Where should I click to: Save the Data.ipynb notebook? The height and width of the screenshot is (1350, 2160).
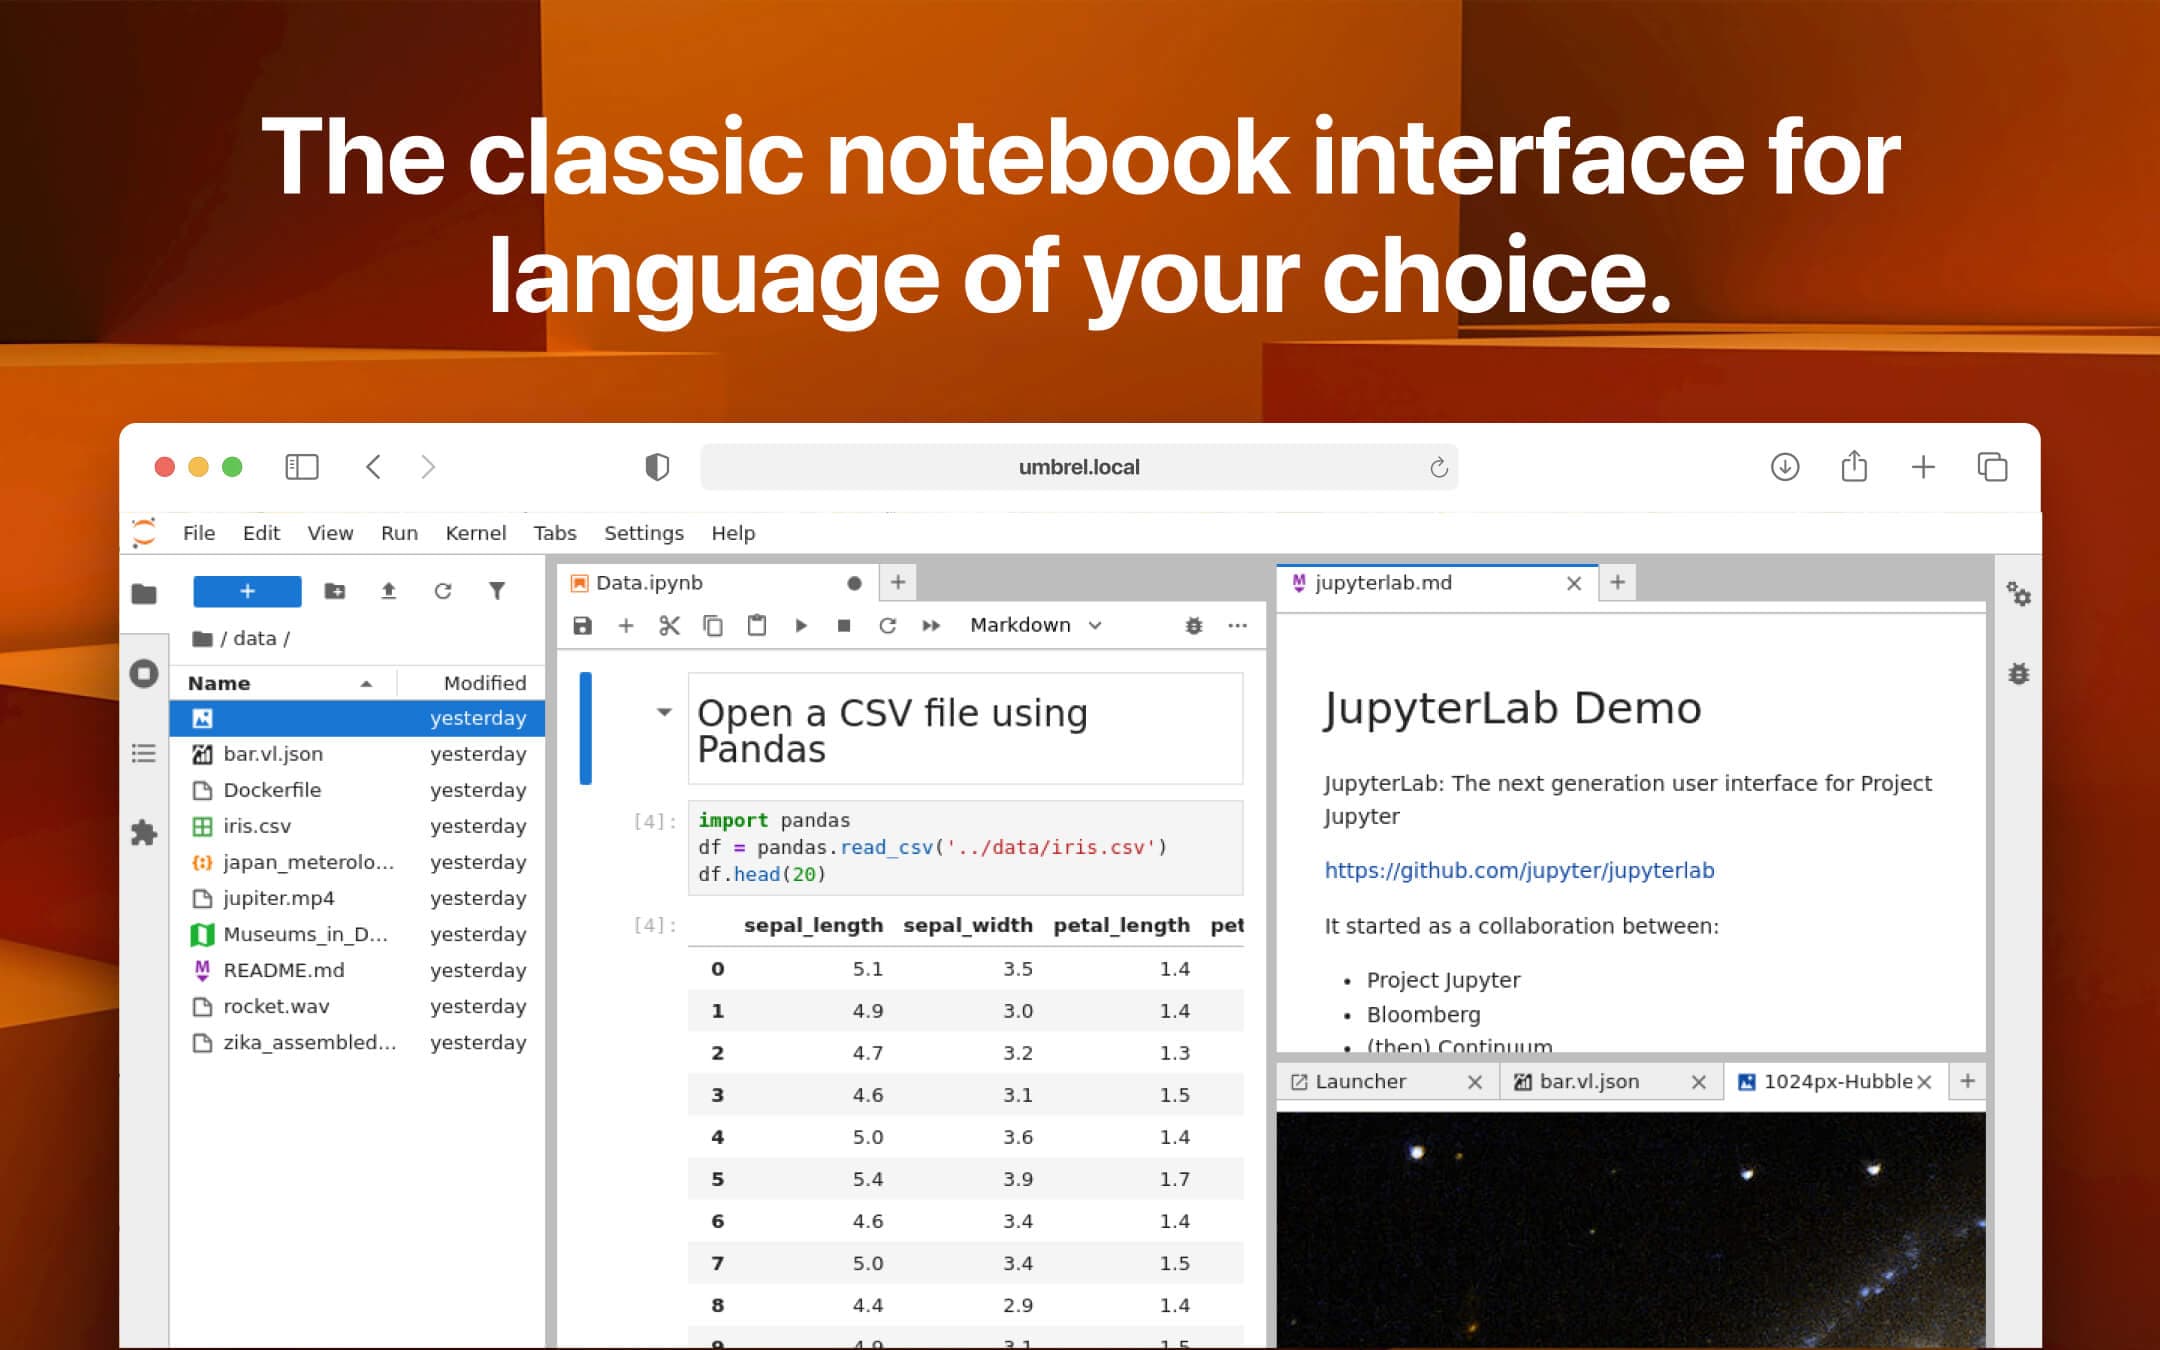(582, 624)
